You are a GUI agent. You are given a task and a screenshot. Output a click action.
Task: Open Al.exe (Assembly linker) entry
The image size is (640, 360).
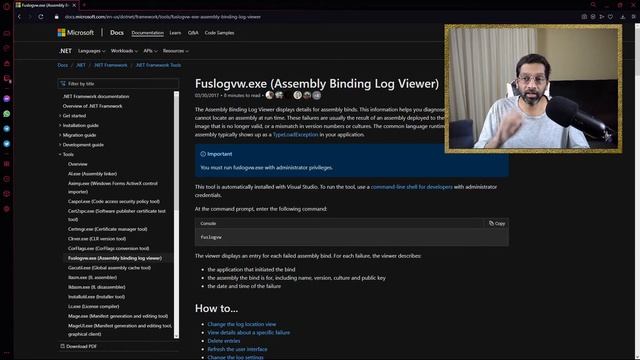92,174
